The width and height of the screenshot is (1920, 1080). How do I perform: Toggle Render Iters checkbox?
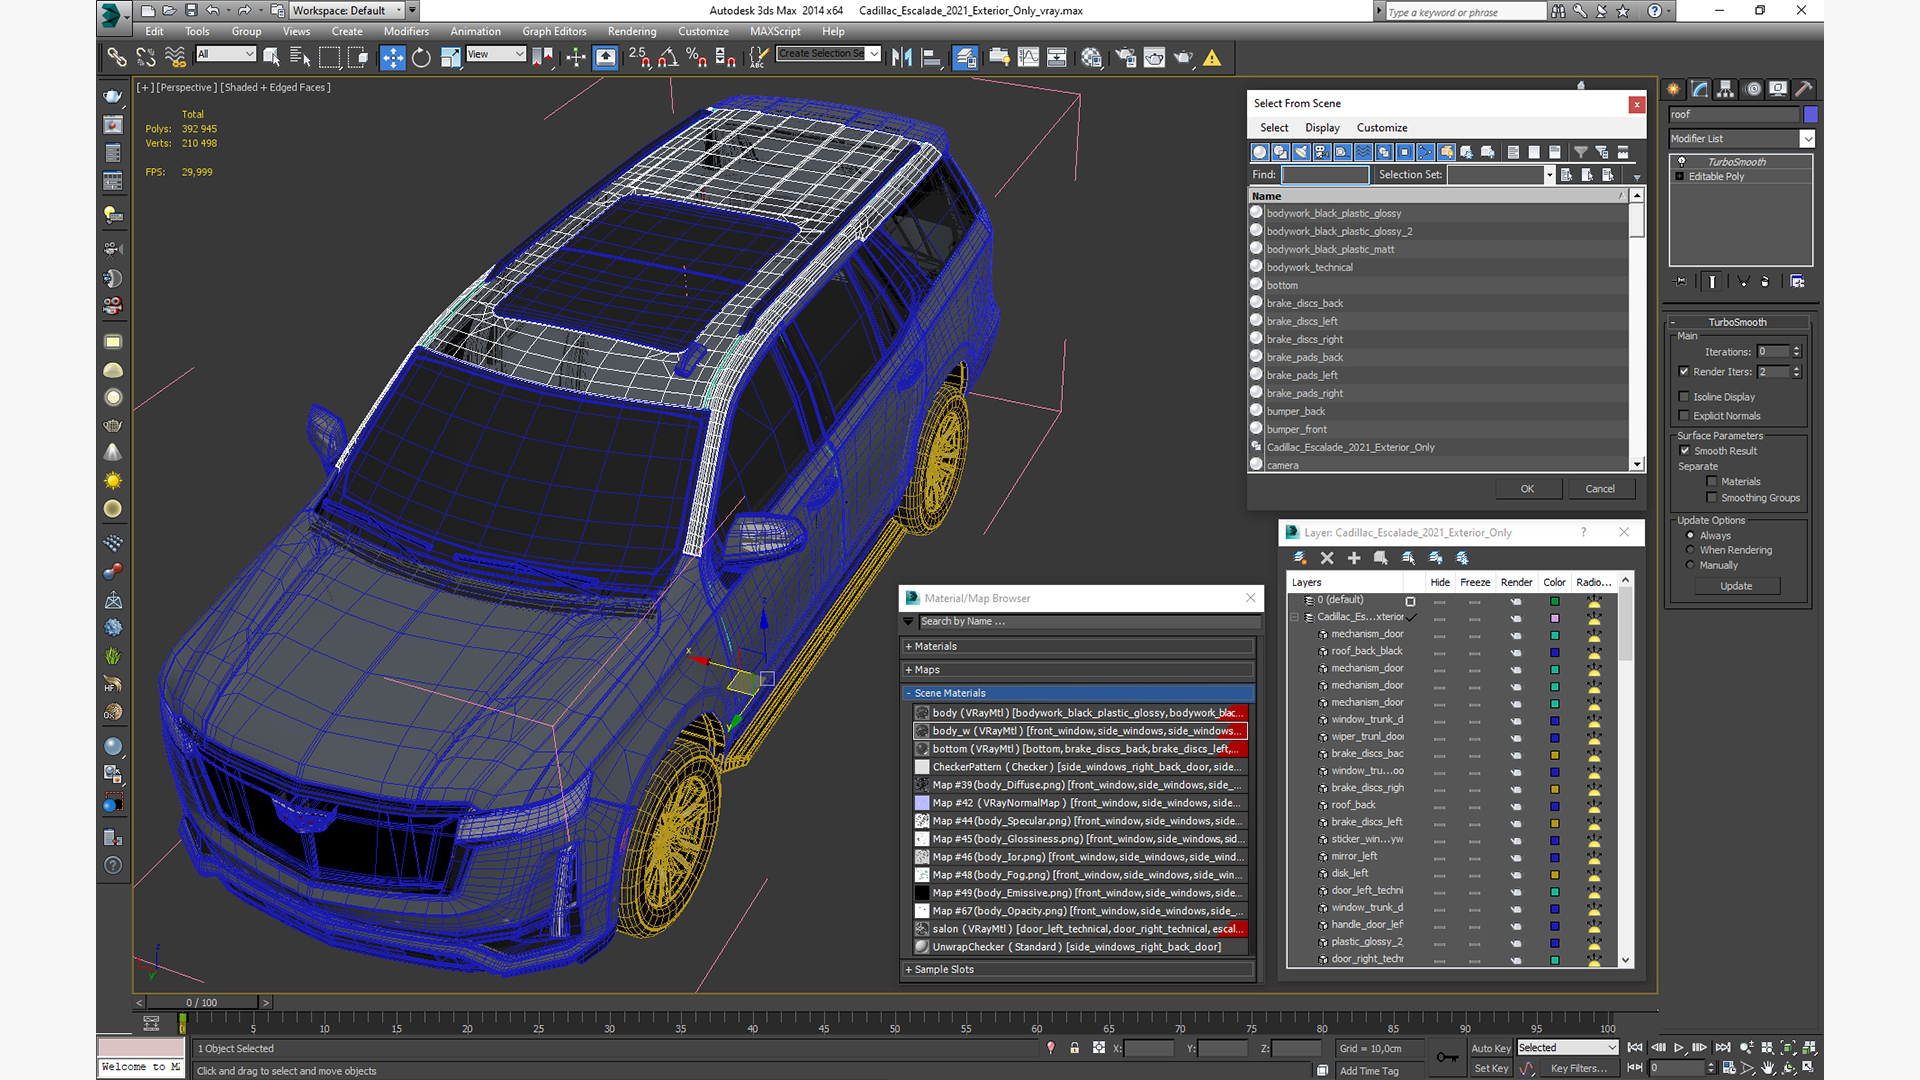[1684, 372]
